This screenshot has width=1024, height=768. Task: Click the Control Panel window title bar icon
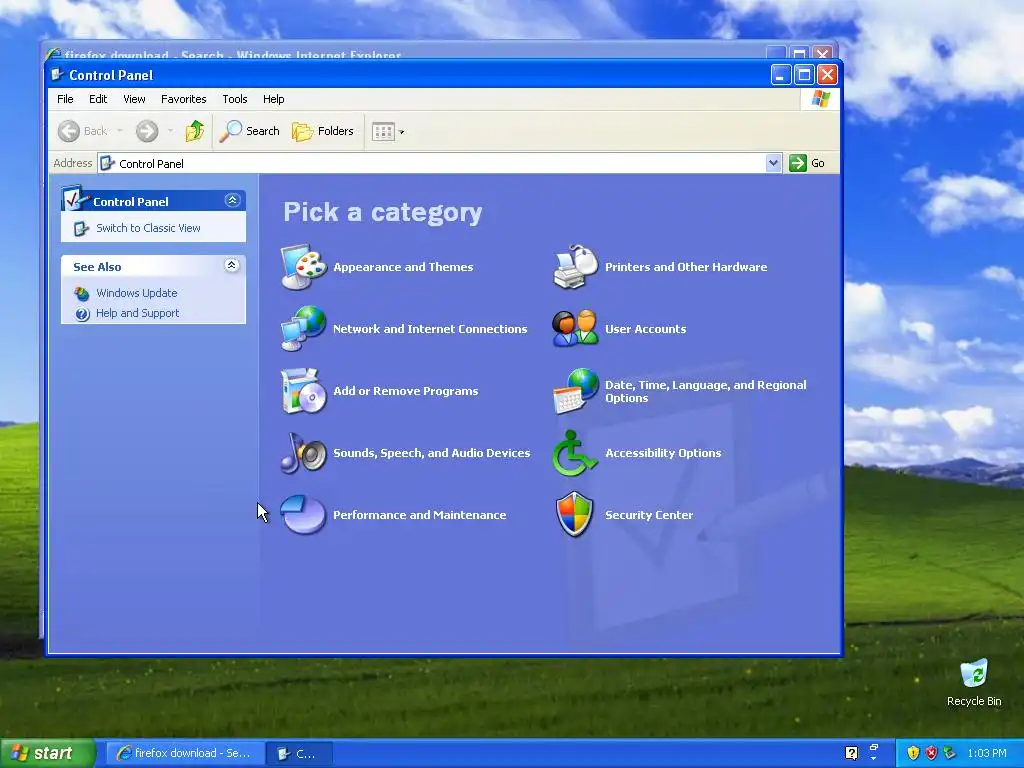coord(57,74)
